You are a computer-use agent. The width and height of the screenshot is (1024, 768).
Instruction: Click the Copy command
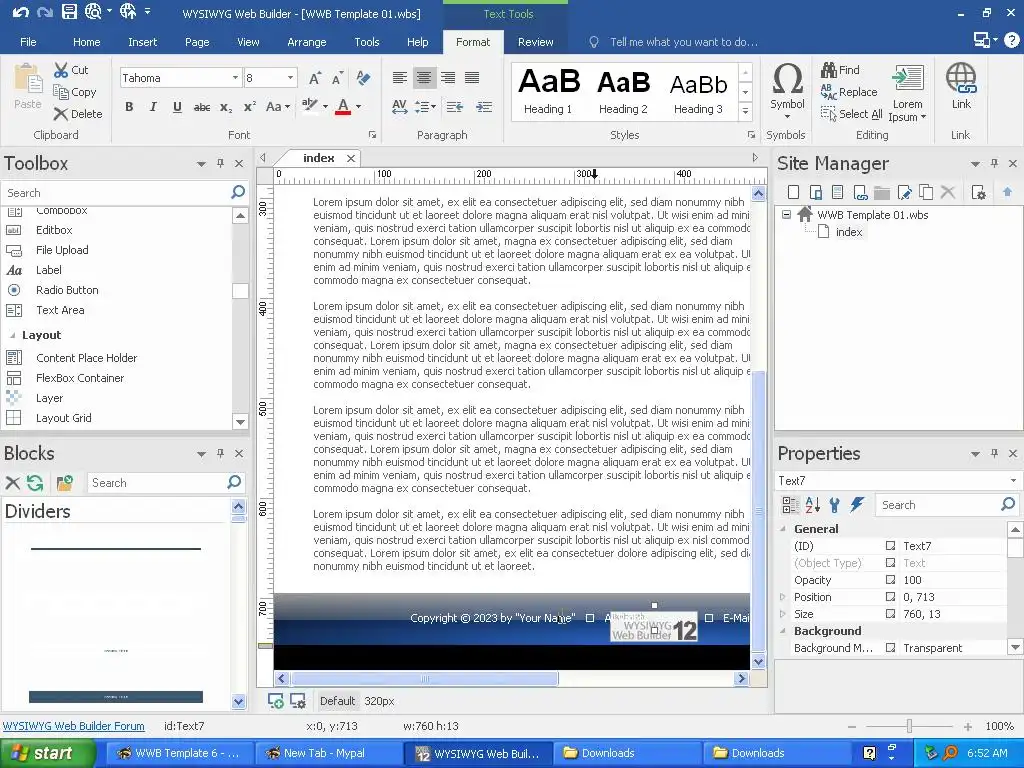coord(75,92)
